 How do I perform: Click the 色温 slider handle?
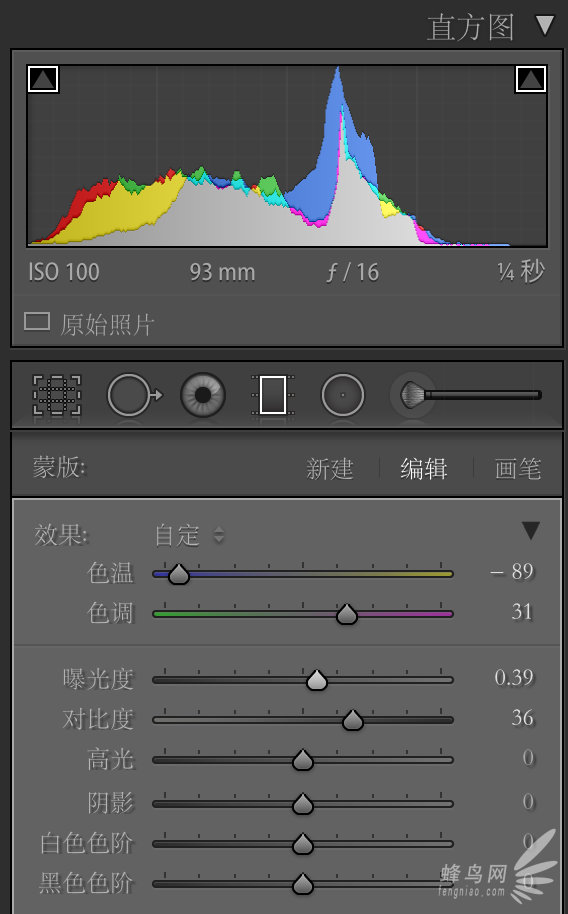(x=179, y=574)
